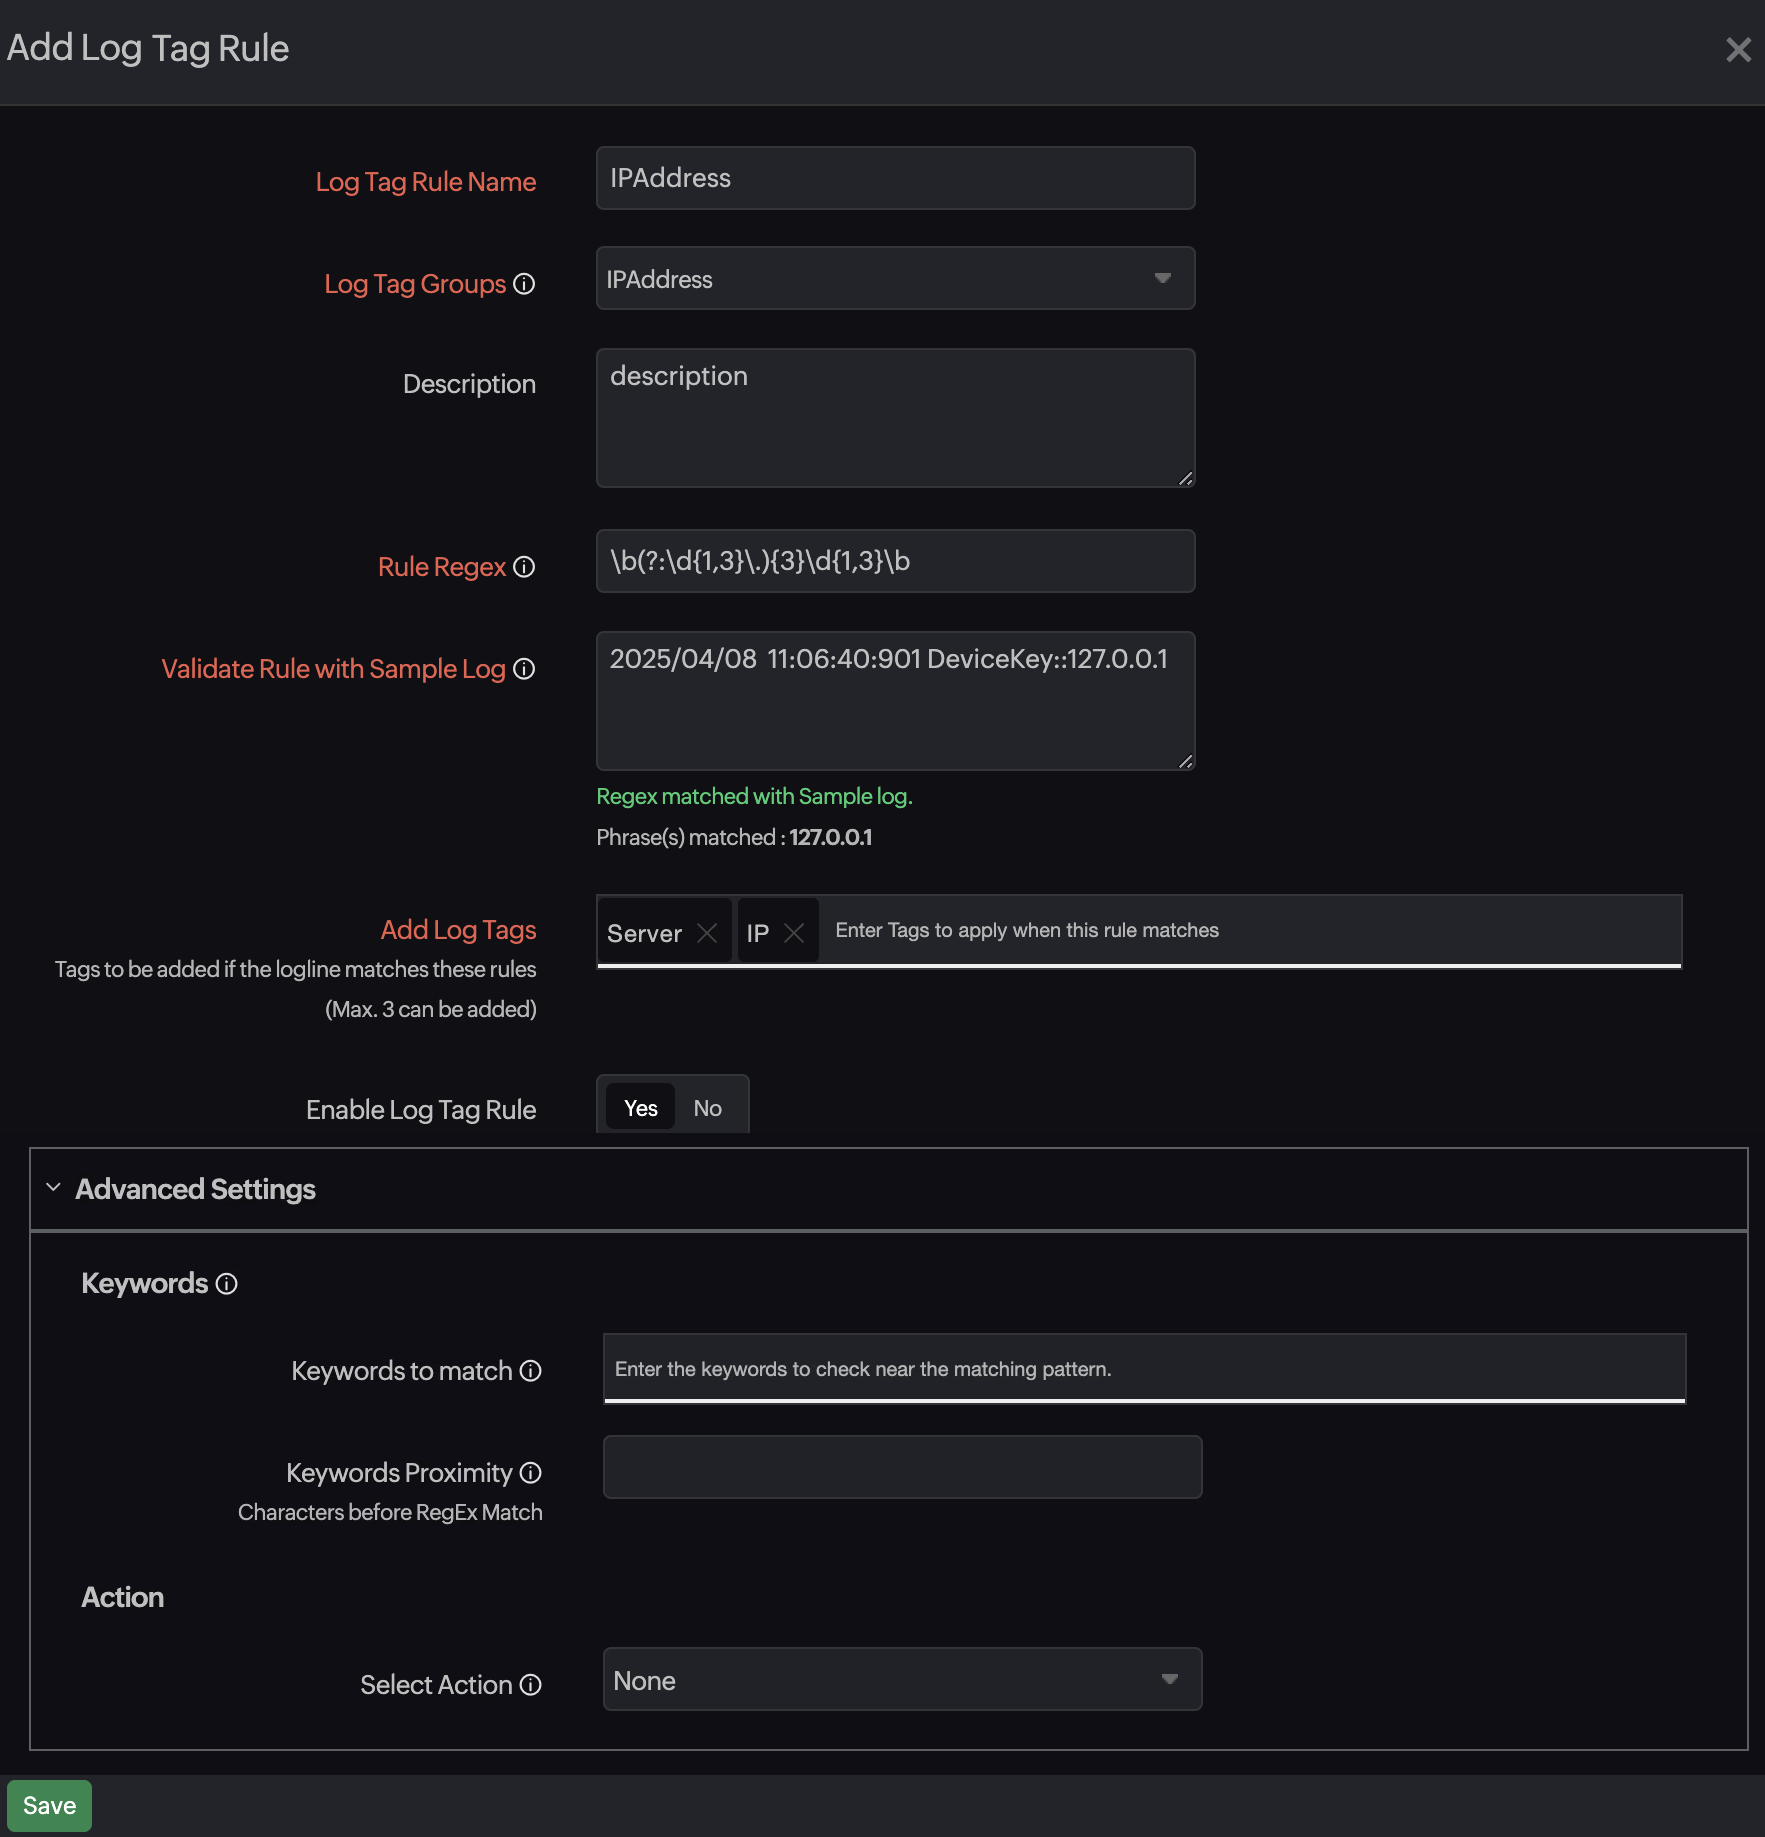Screen dimensions: 1765x1837
Task: Save the log tag rule
Action: [50, 1805]
